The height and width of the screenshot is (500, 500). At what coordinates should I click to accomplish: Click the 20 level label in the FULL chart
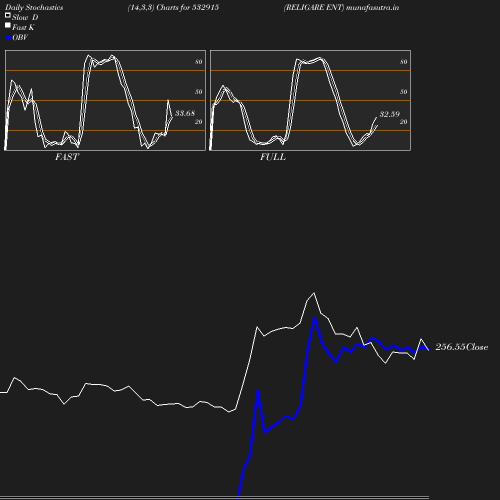(x=404, y=122)
